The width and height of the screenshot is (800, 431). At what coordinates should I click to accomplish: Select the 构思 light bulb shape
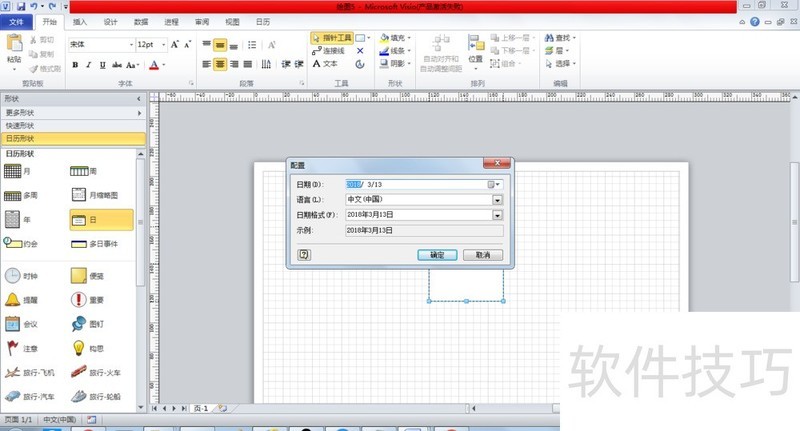89,348
